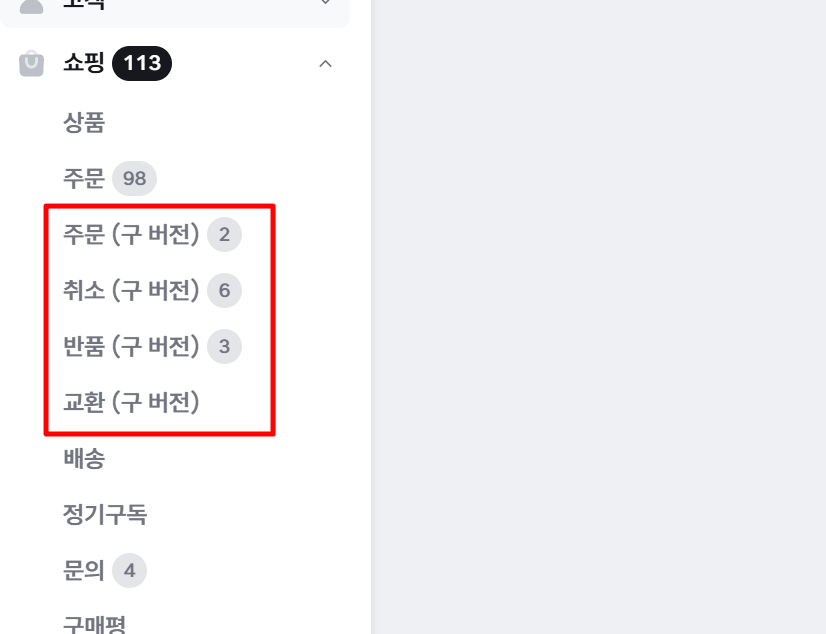Viewport: 826px width, 634px height.
Task: Click the 3 badge beside 반품 (구 버전)
Action: point(224,346)
